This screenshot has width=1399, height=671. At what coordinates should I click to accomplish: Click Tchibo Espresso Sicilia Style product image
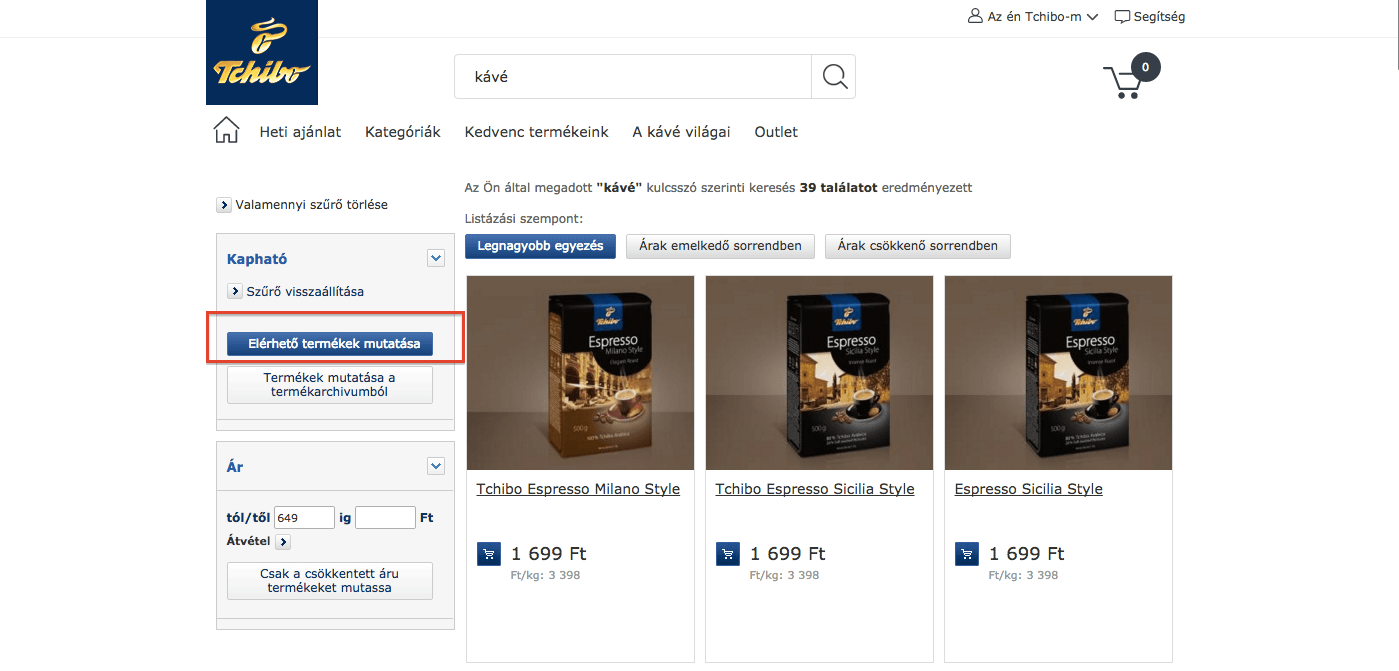(x=819, y=373)
